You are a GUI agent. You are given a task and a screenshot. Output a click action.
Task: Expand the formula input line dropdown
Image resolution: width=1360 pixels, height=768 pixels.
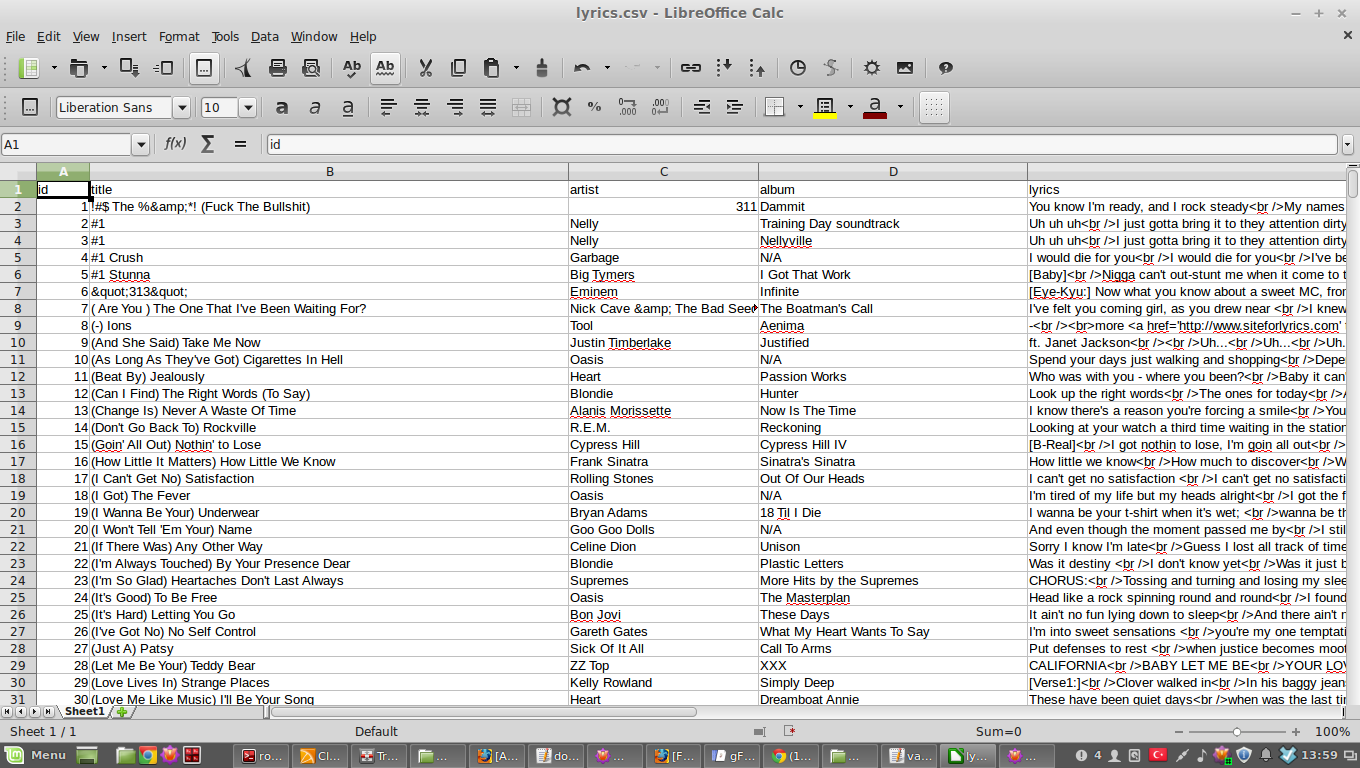(x=1348, y=144)
